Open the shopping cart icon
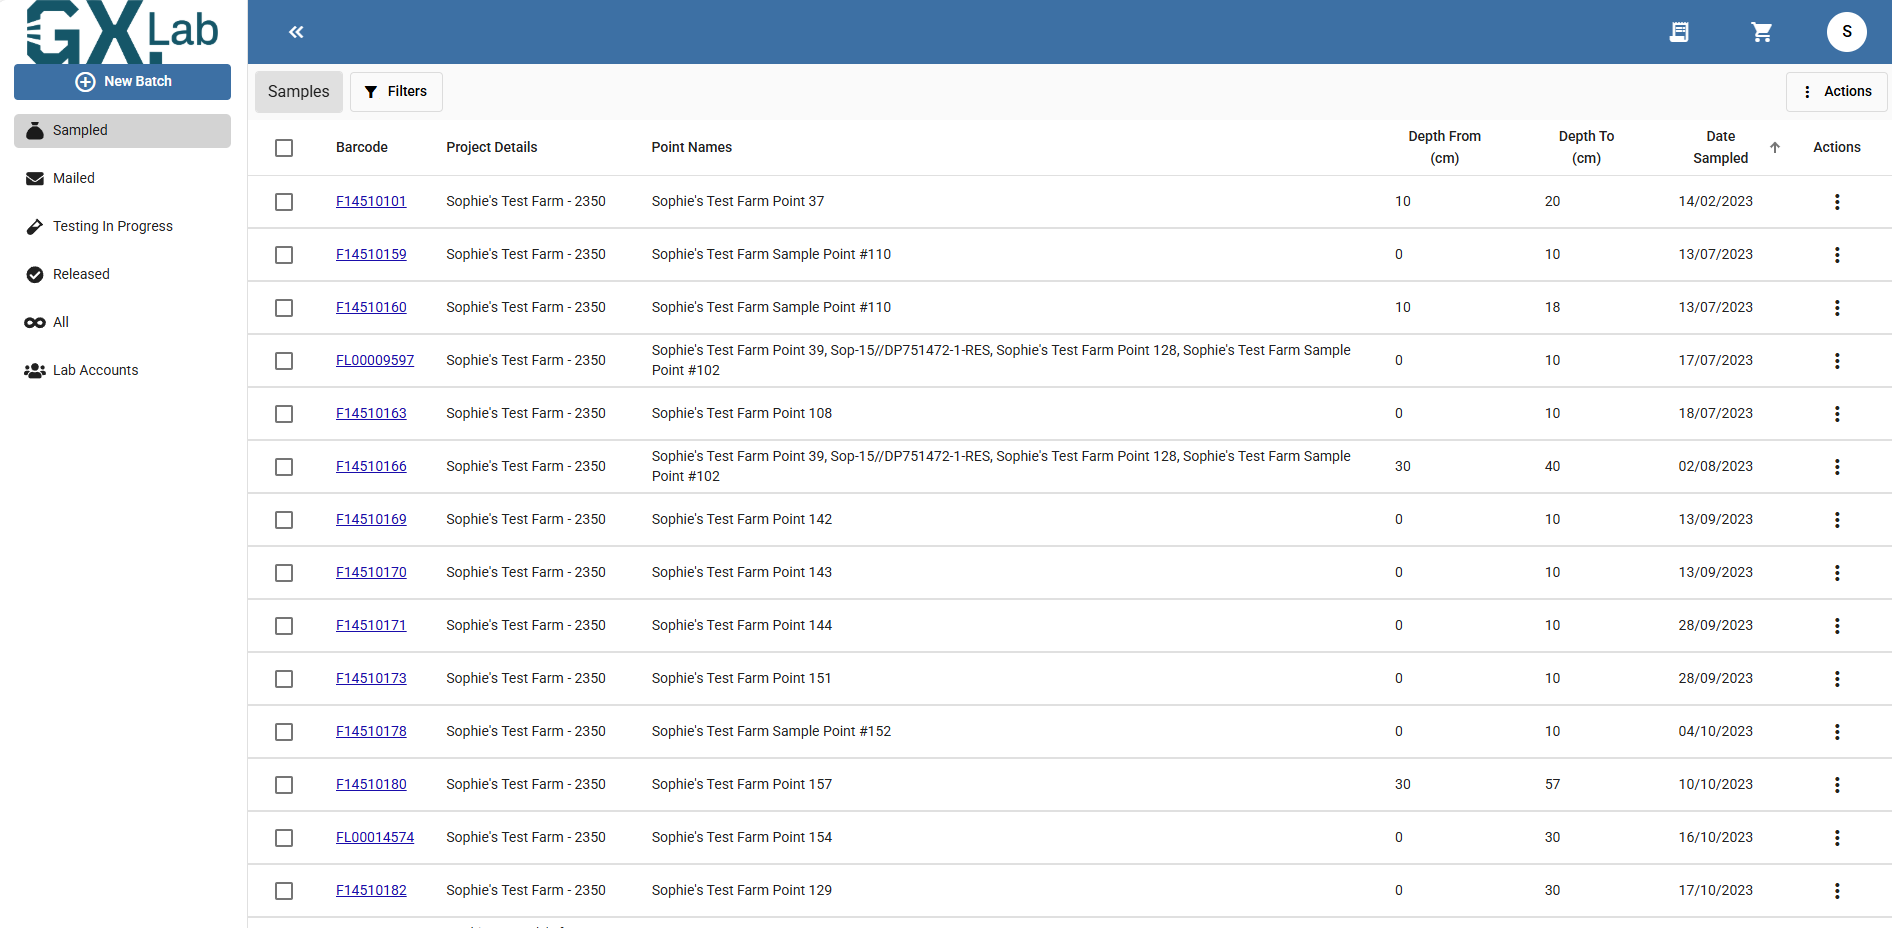Image resolution: width=1892 pixels, height=928 pixels. (x=1761, y=32)
